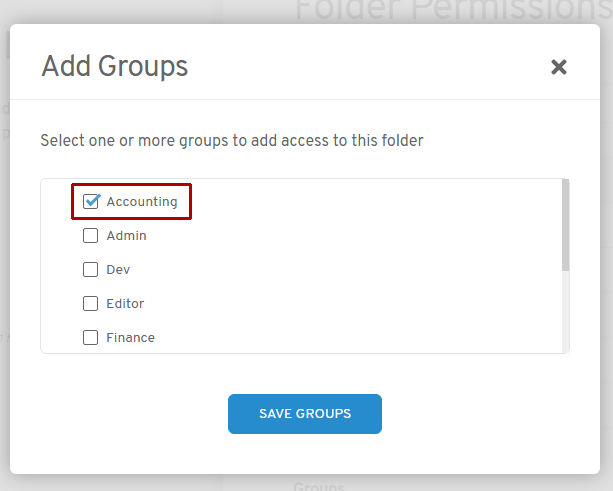
Task: Click the group list scrollbar thumb
Action: 565,225
